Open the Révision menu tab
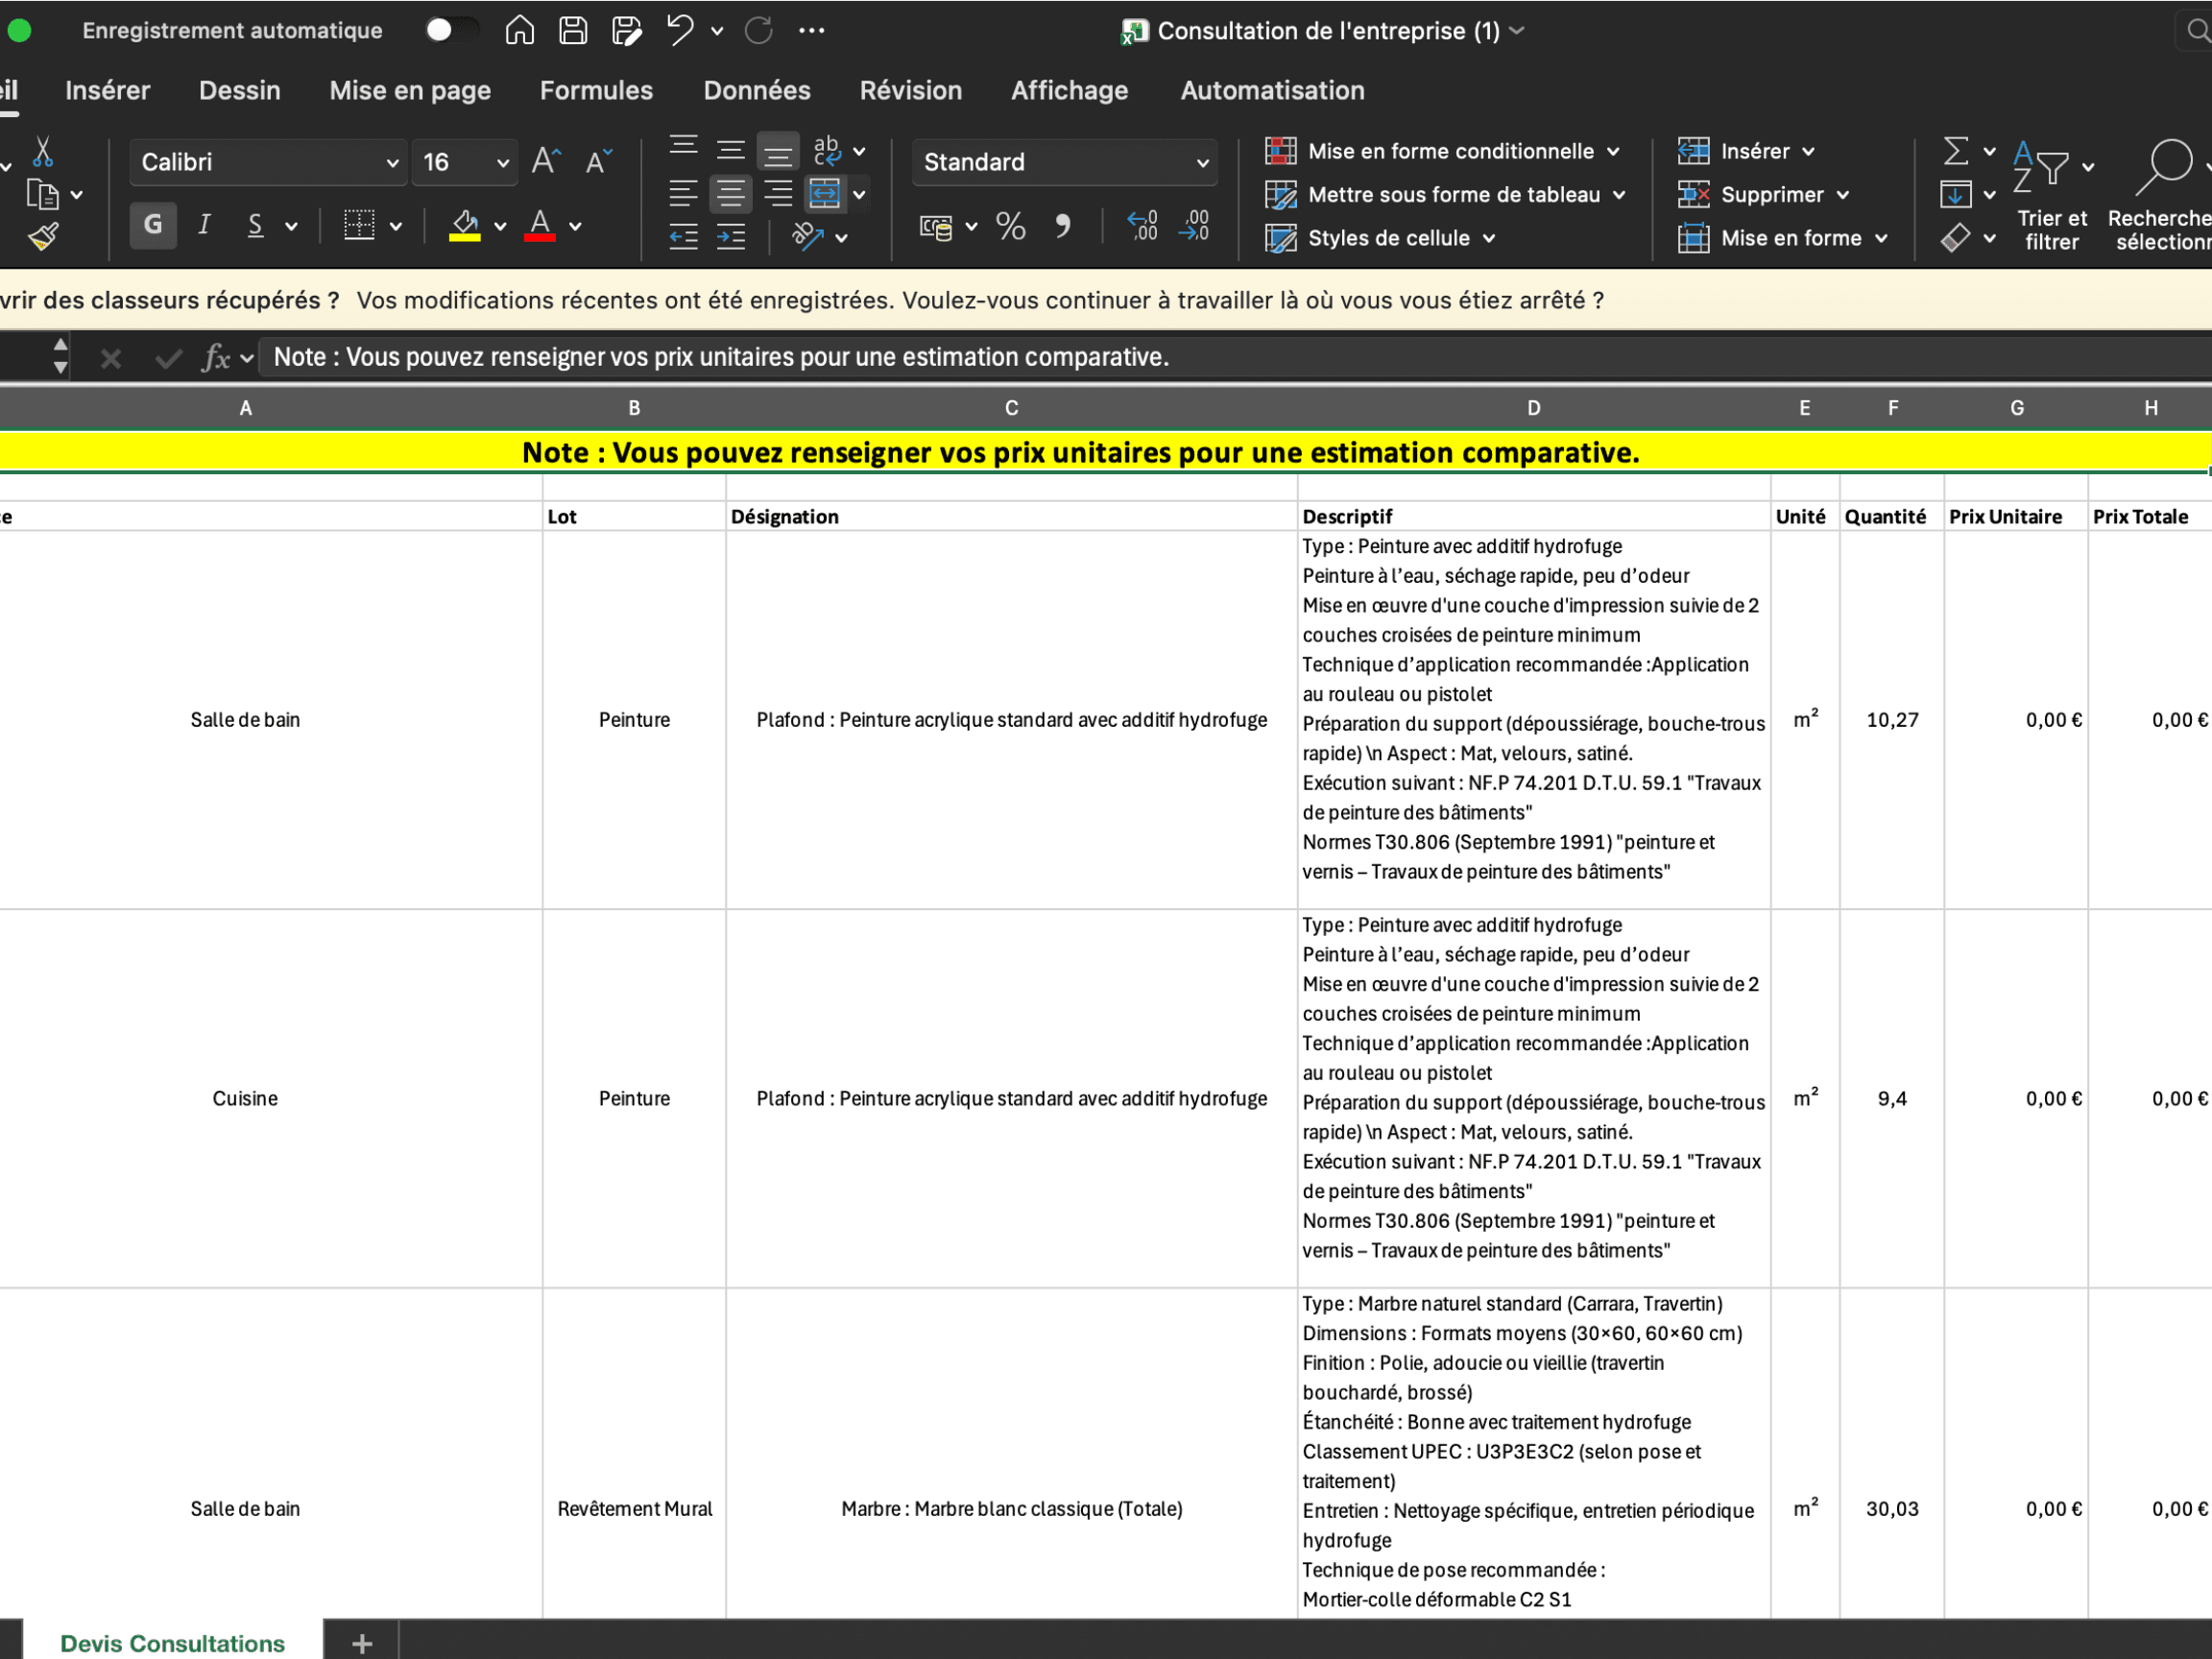 point(910,90)
